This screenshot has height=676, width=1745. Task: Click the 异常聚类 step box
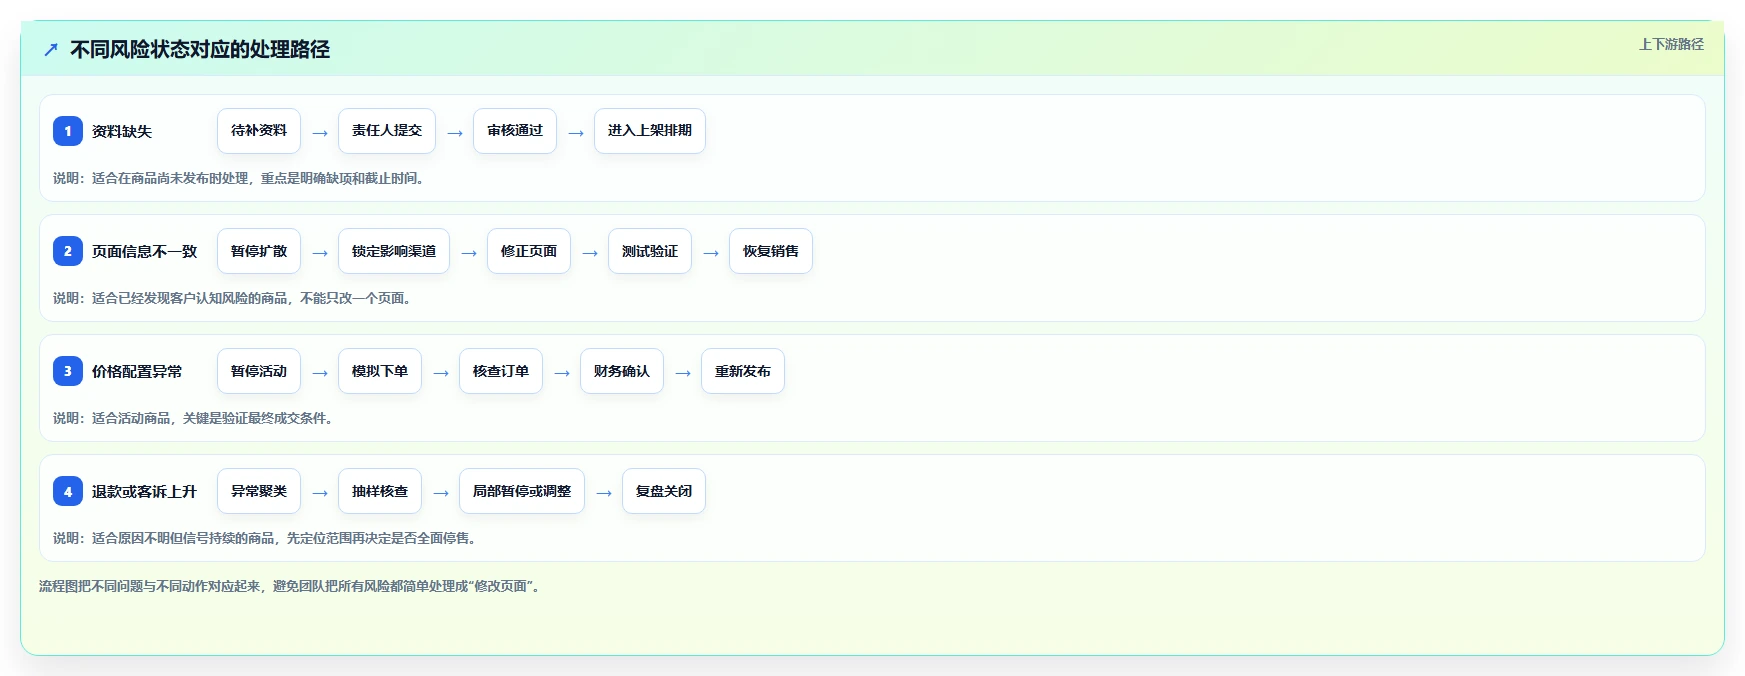coord(259,491)
